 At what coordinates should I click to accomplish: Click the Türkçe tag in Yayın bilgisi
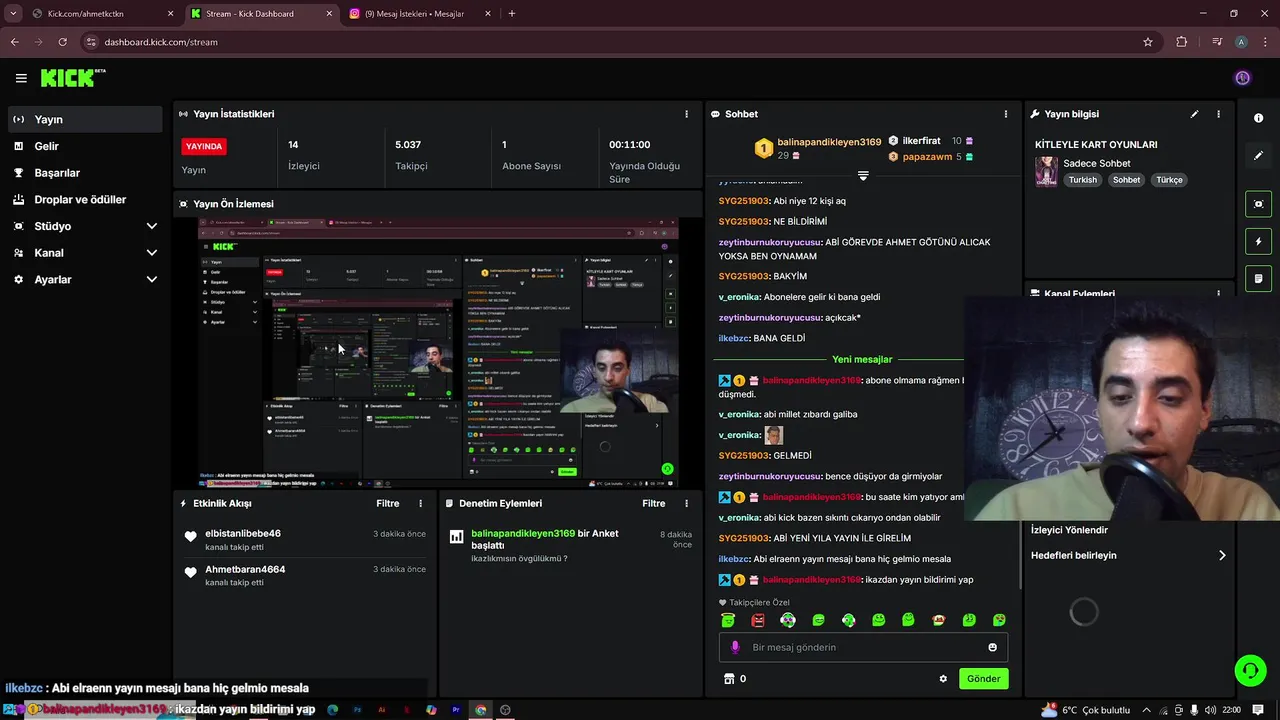[1169, 180]
